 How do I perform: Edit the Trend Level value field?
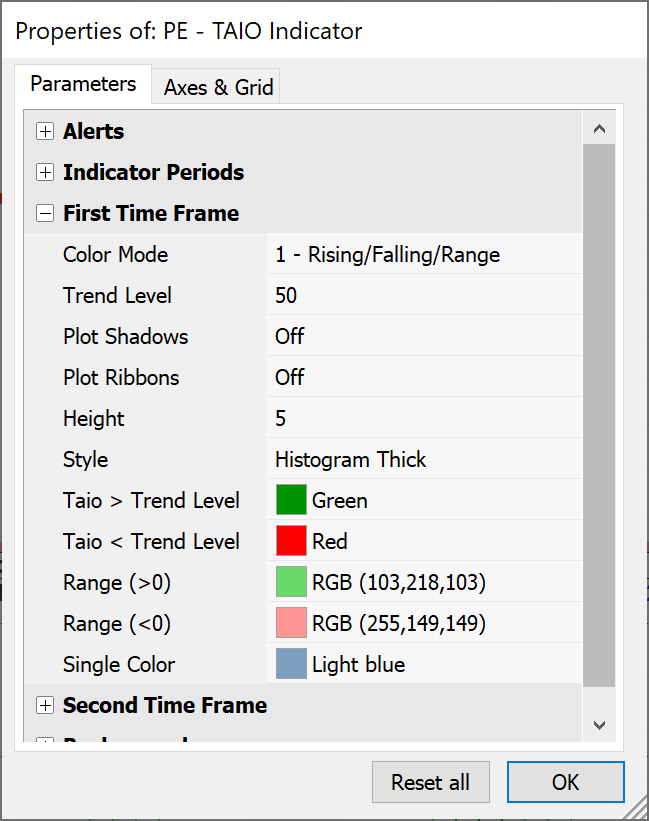pos(422,295)
